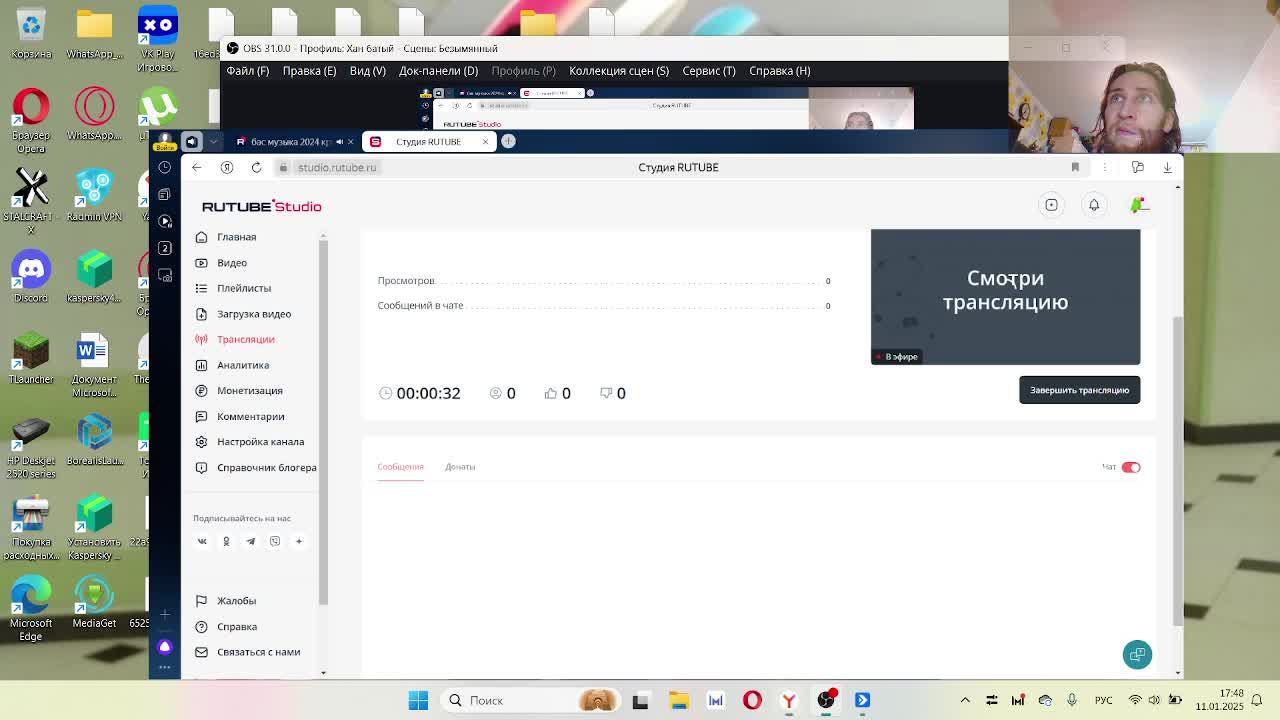The width and height of the screenshot is (1280, 720).
Task: Open Главная in the RUTUBE Studio sidebar
Action: [236, 237]
